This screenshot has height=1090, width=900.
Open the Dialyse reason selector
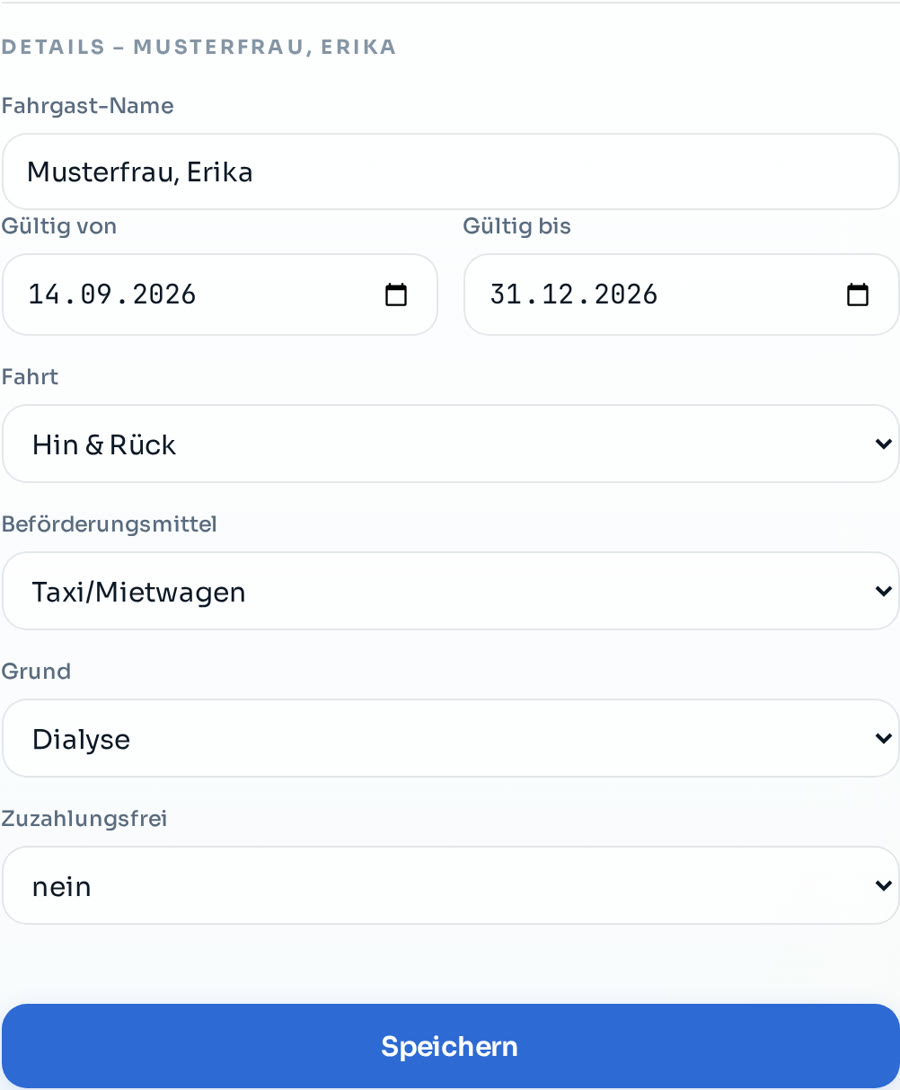click(450, 738)
